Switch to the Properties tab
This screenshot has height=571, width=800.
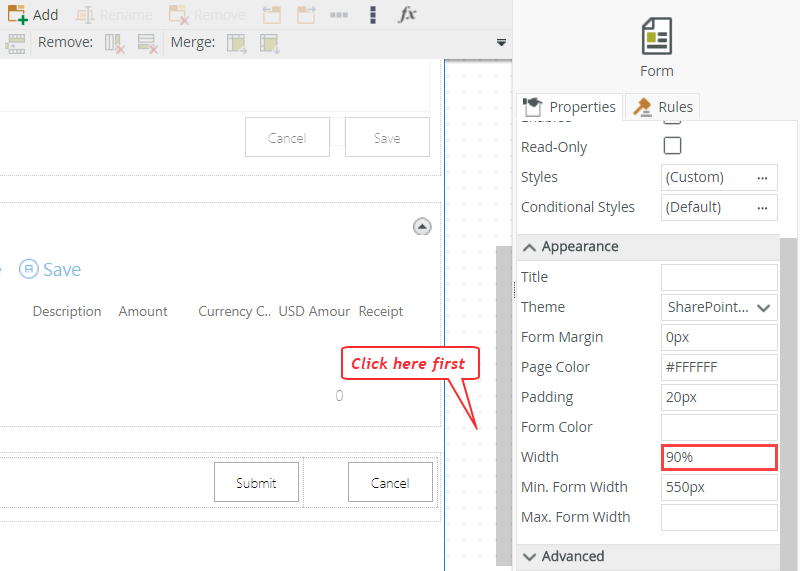pyautogui.click(x=570, y=107)
